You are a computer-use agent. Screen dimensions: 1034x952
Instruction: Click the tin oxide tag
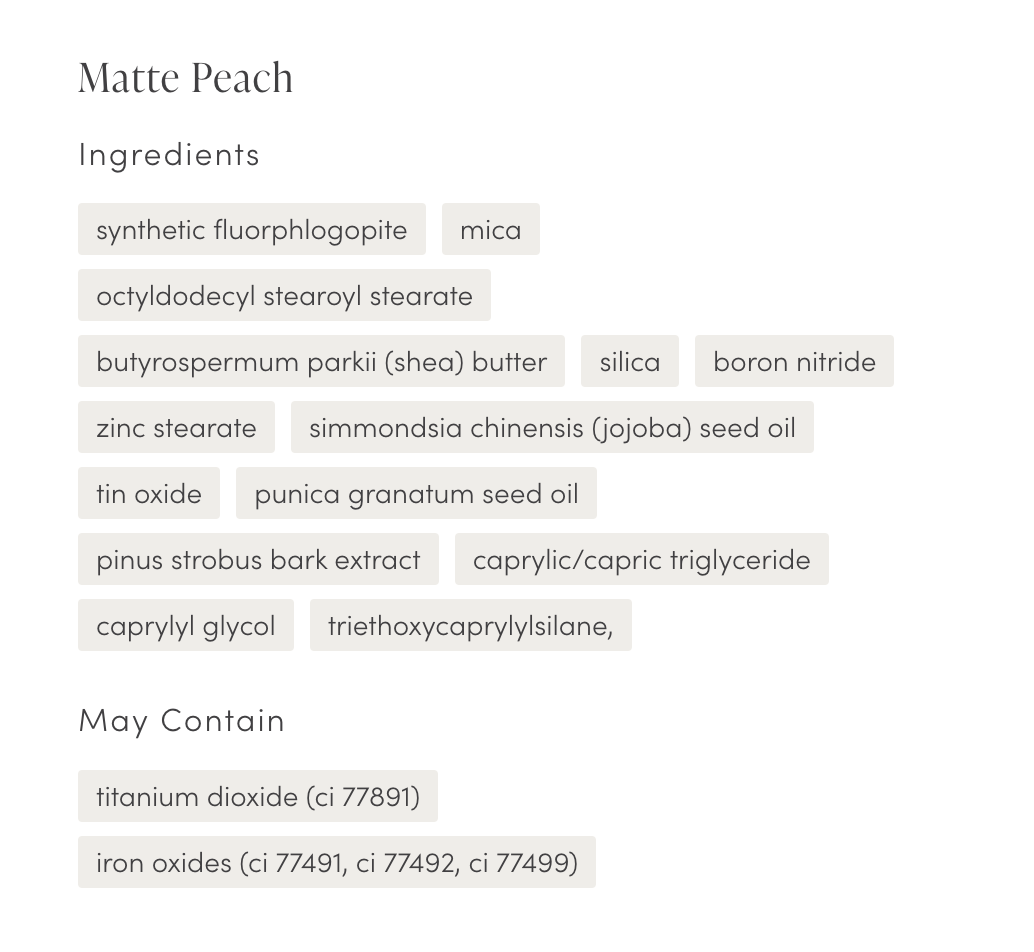tap(149, 494)
